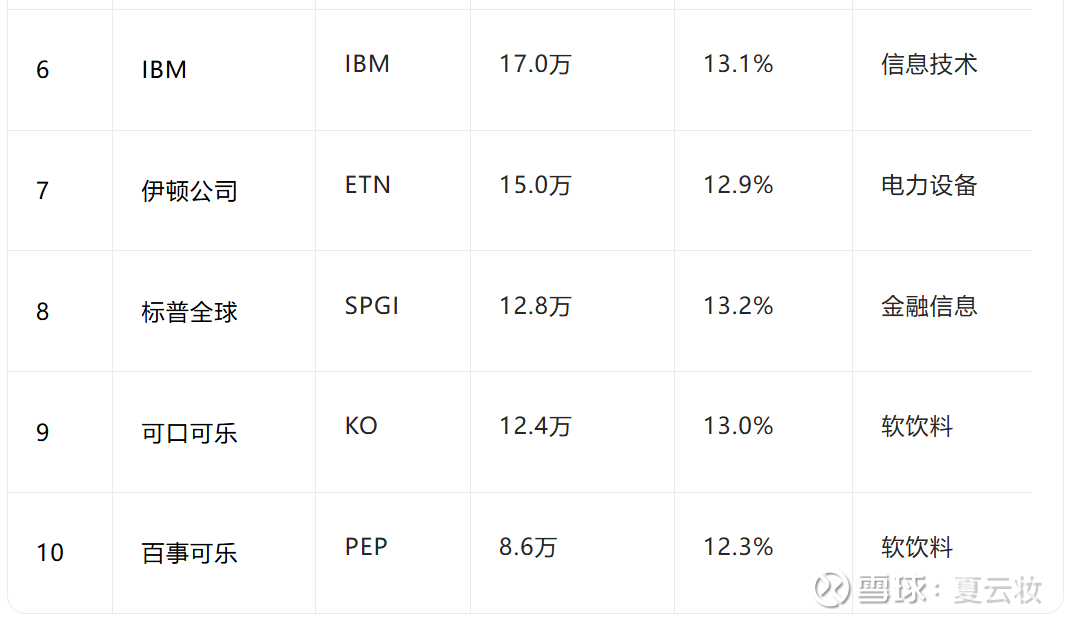1073x623 pixels.
Task: Click the 信息技术 industry cell
Action: 929,64
